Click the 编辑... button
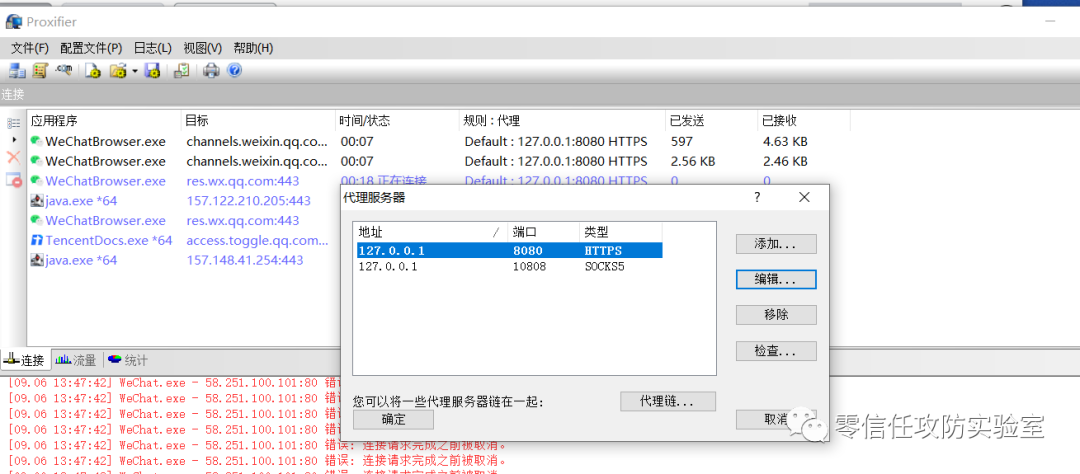 click(x=776, y=279)
